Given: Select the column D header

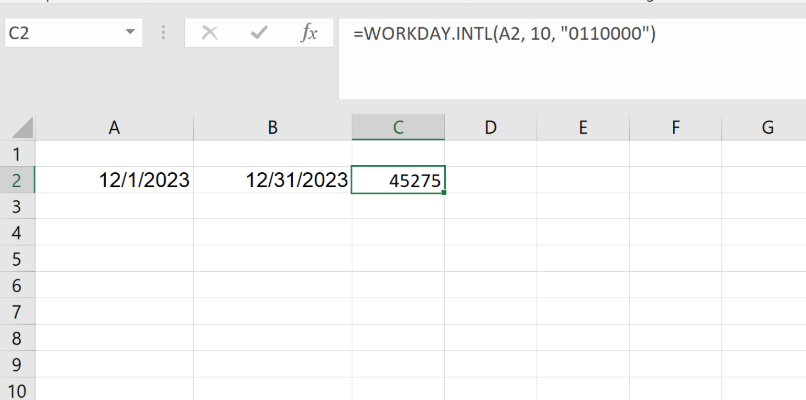Looking at the screenshot, I should [x=490, y=127].
